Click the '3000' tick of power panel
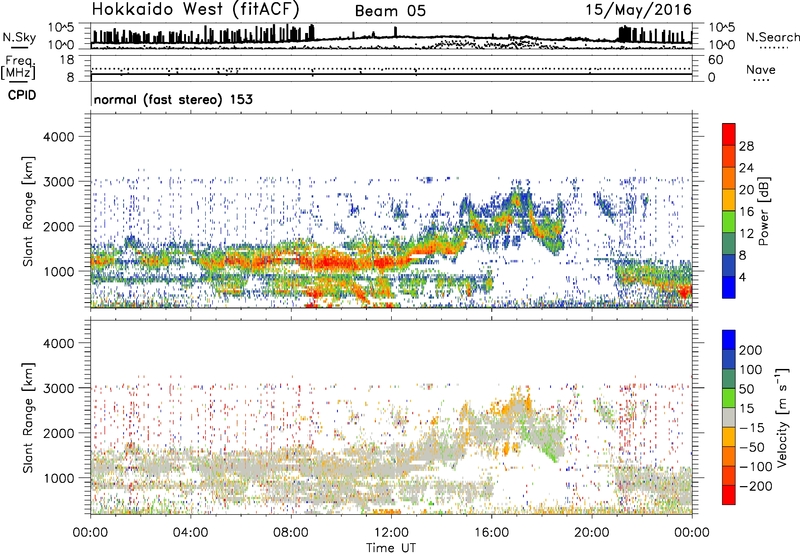 point(58,182)
